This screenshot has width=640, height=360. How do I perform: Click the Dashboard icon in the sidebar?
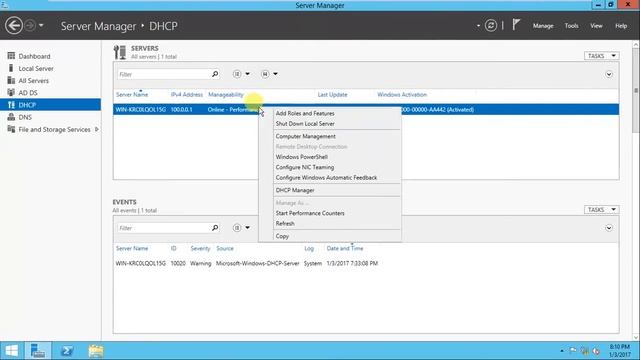11,56
